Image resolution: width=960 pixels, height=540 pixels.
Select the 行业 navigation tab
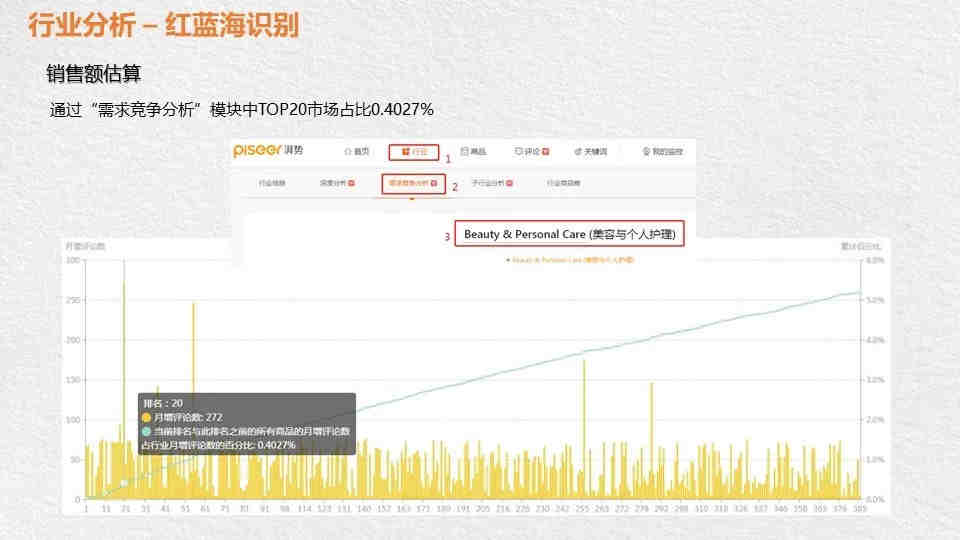pos(414,151)
